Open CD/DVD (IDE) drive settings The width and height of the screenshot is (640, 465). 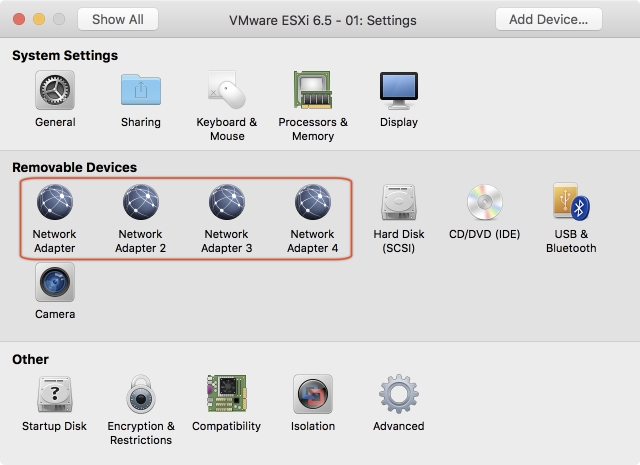[485, 204]
